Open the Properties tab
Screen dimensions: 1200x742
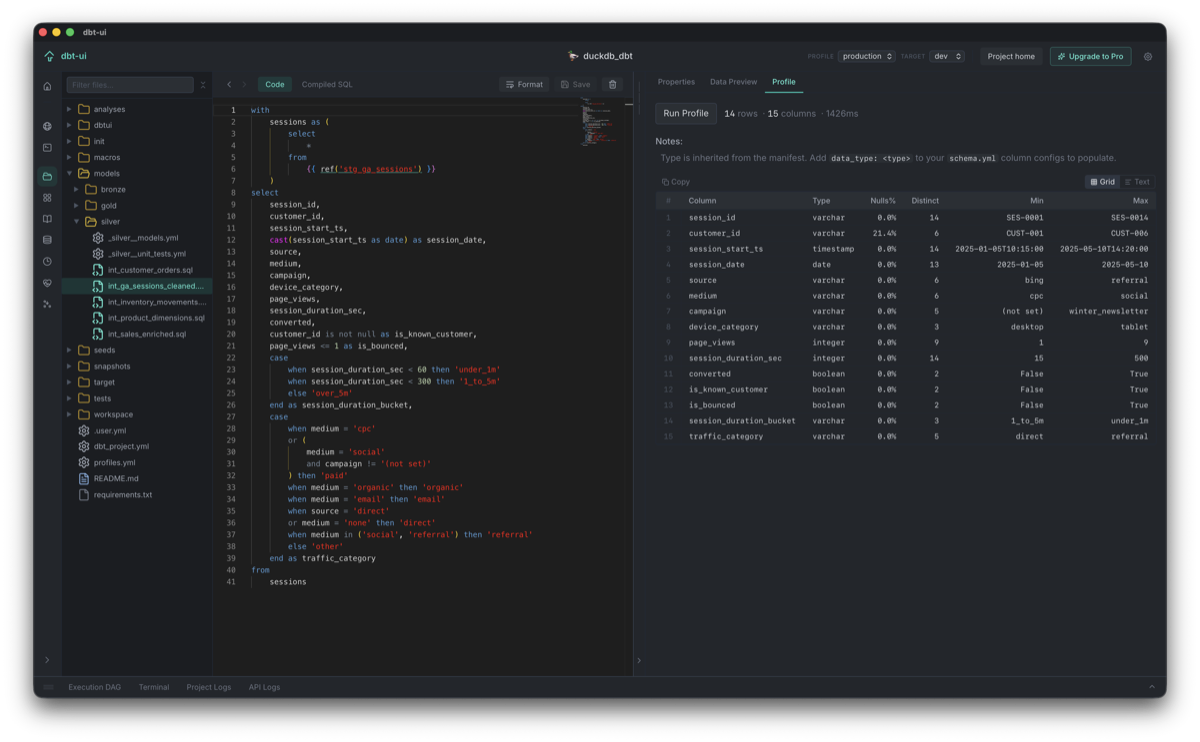pyautogui.click(x=676, y=82)
